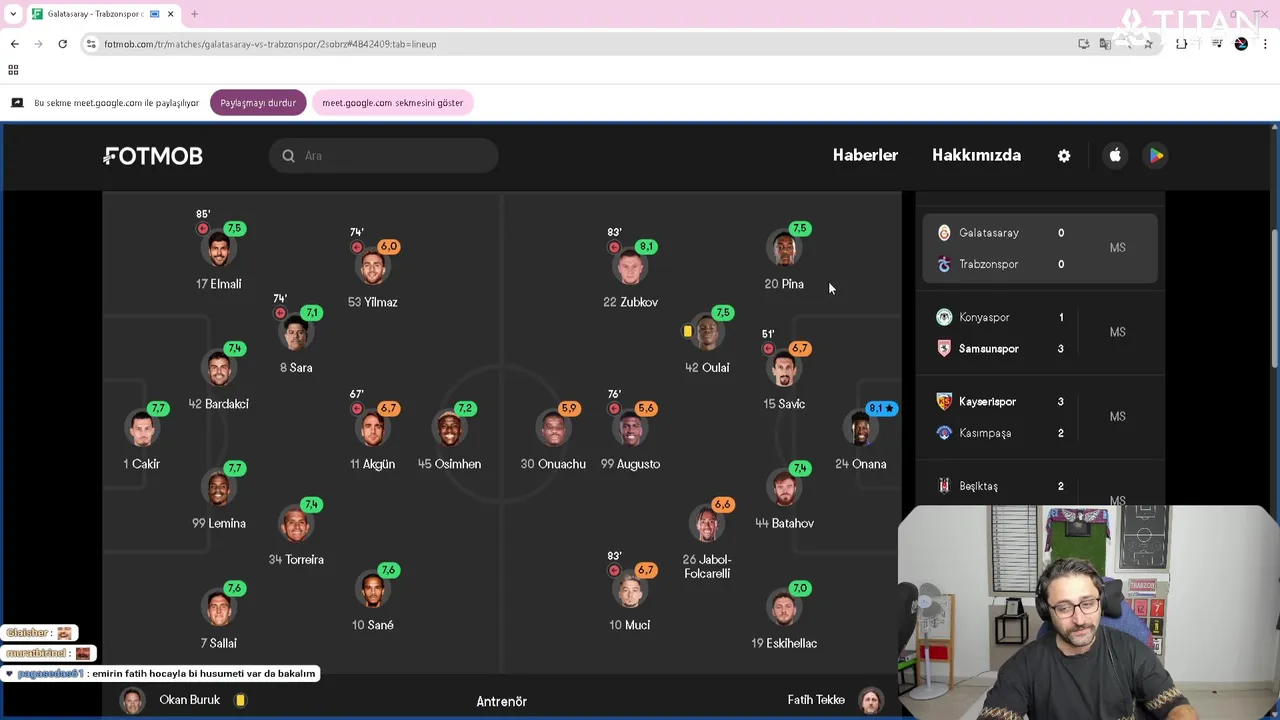Click the Kayserispor club crest icon
The height and width of the screenshot is (720, 1280).
point(944,402)
